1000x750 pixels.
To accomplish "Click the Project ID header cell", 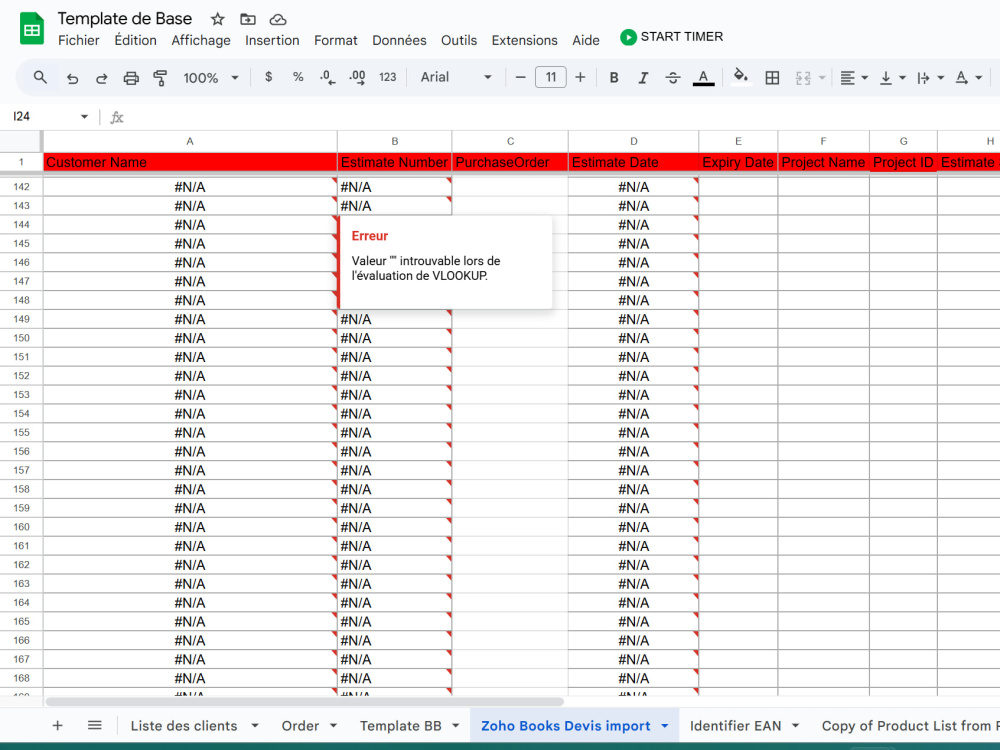I will click(903, 162).
